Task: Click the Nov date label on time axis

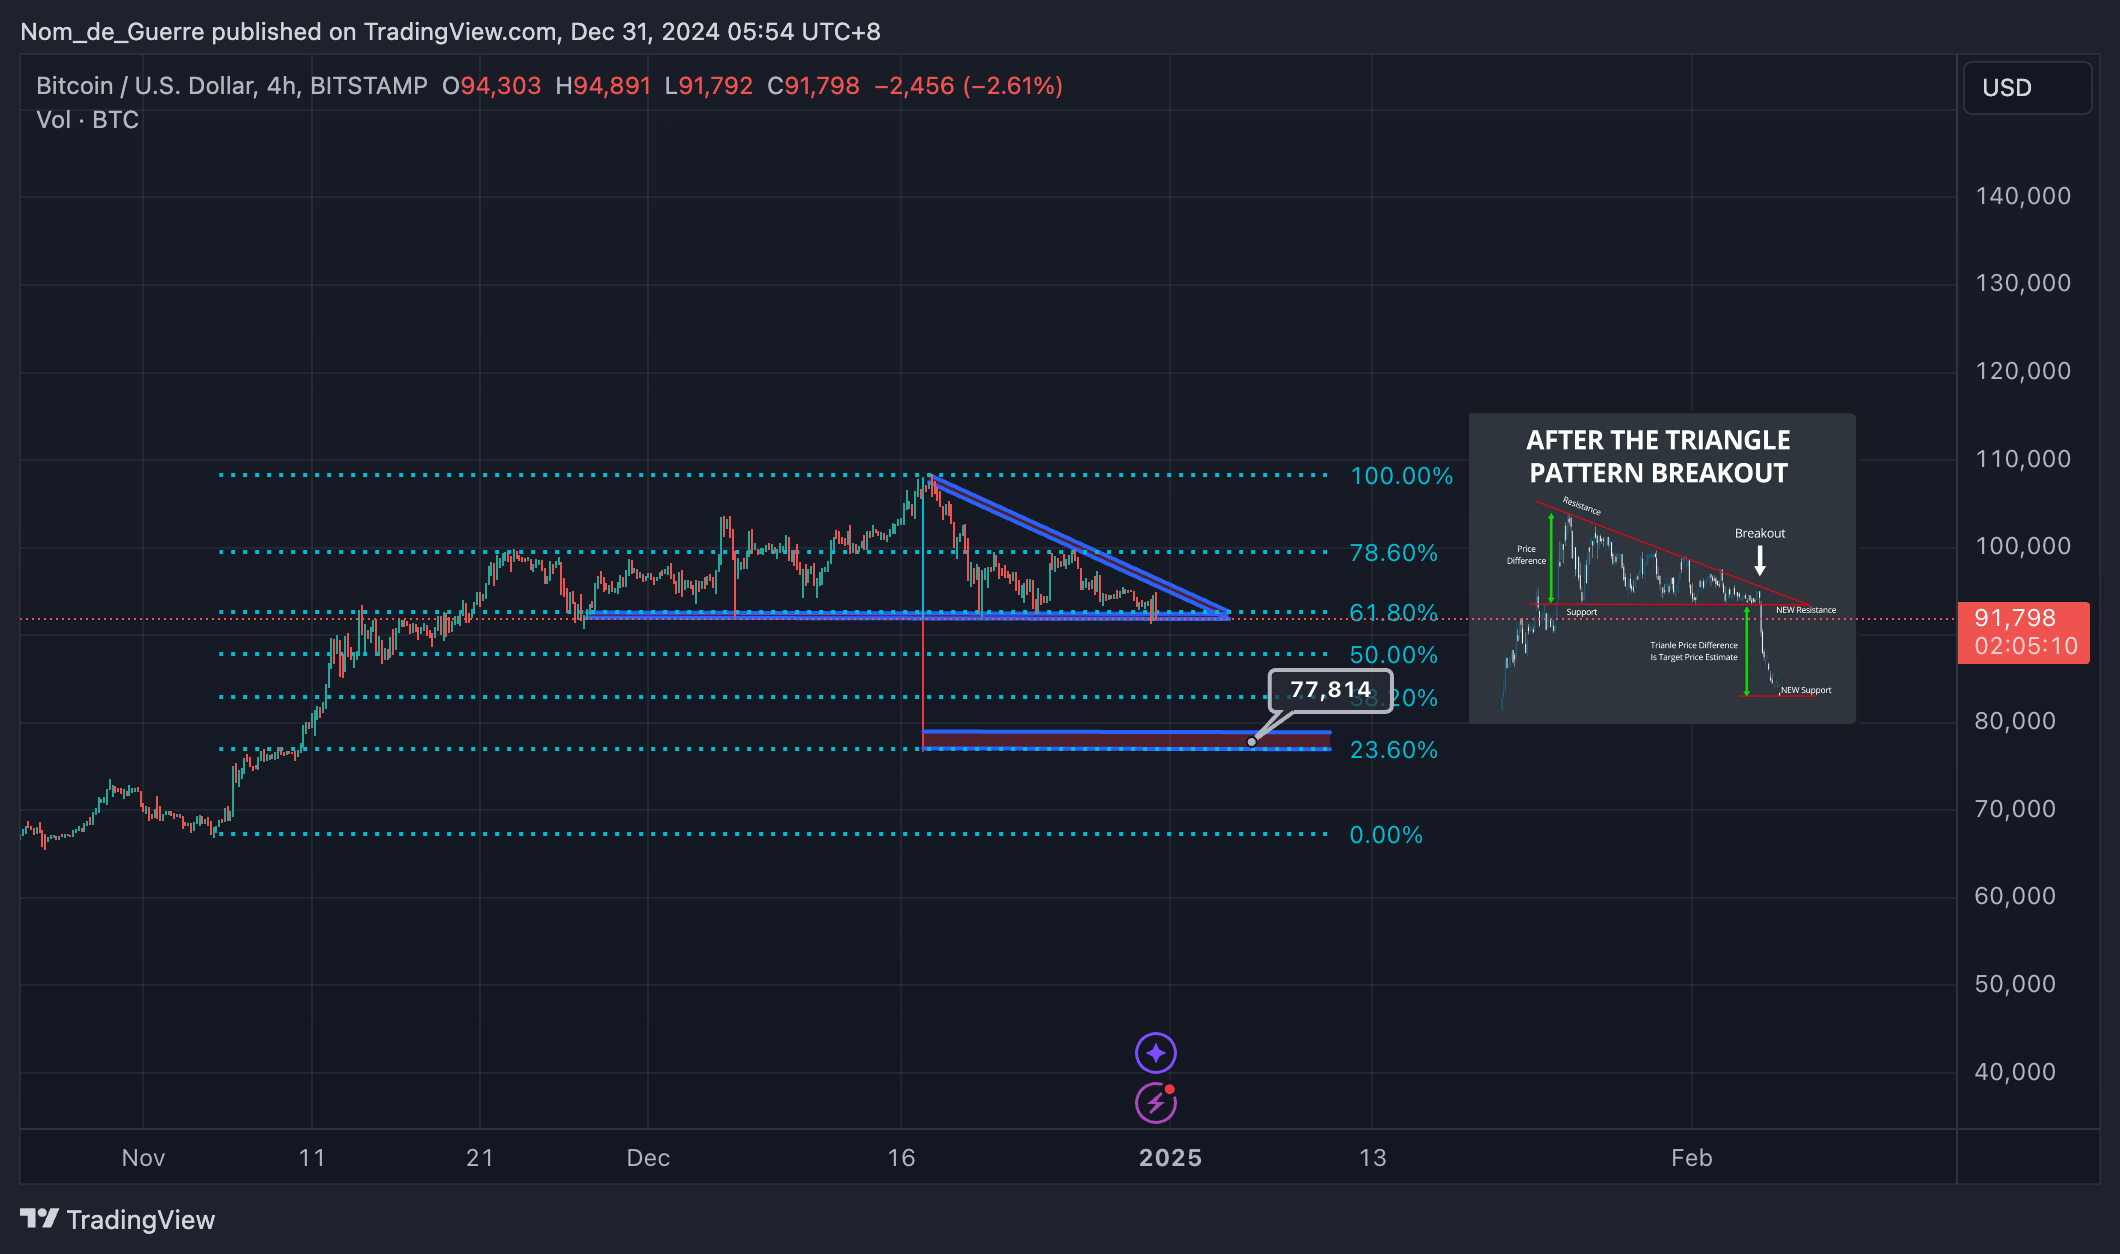Action: [x=143, y=1158]
